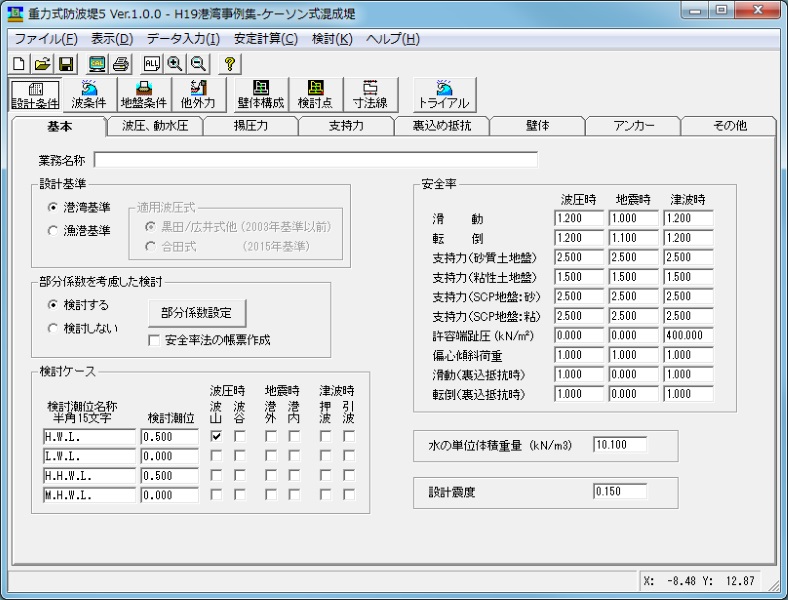Open the 地盤条件 toolbar button
Screen dimensions: 788x600
pyautogui.click(x=143, y=95)
